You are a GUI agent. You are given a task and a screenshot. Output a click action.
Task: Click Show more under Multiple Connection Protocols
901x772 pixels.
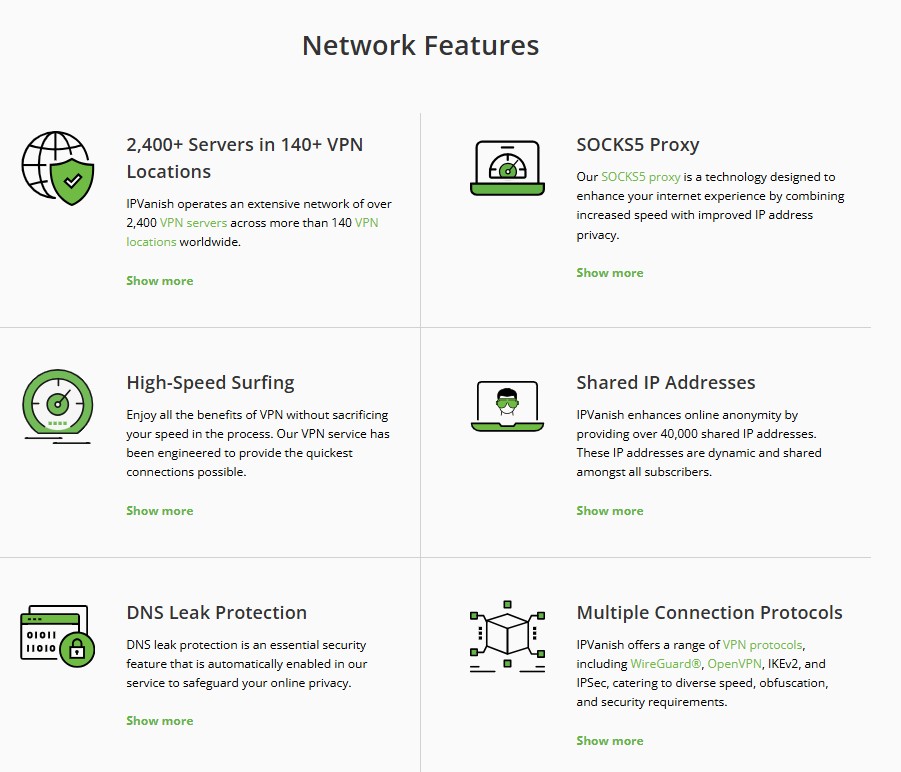(609, 740)
